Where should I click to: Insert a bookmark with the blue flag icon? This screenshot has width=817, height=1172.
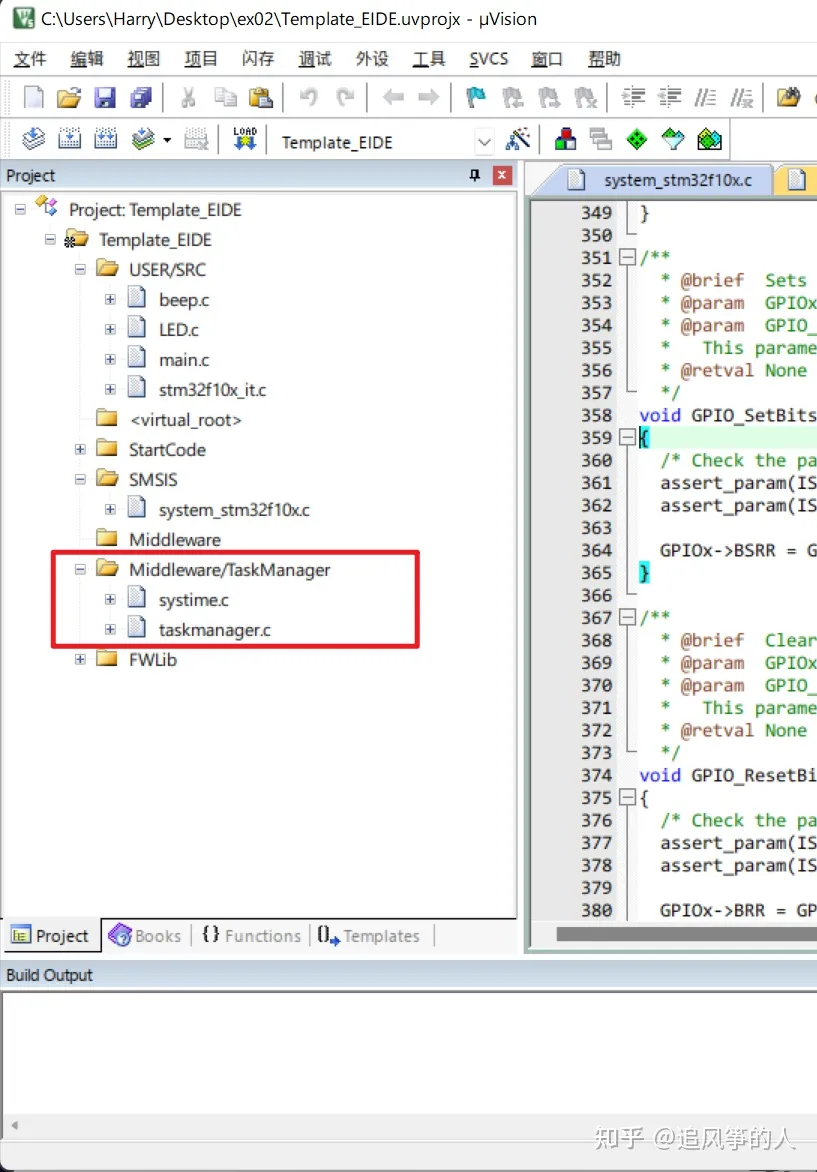pyautogui.click(x=475, y=97)
